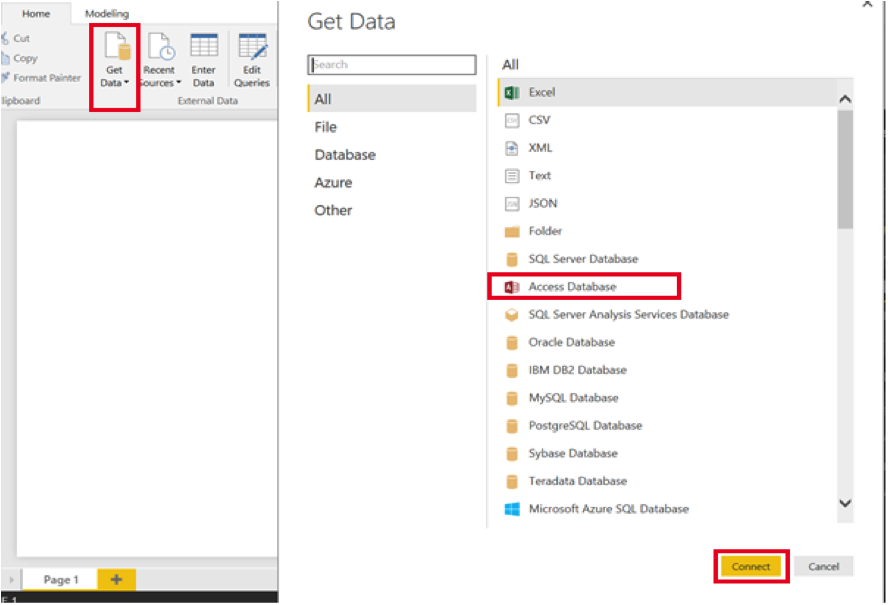Click the PostgreSQL Database cylinder icon
Screen dimensions: 888x605
pos(512,425)
